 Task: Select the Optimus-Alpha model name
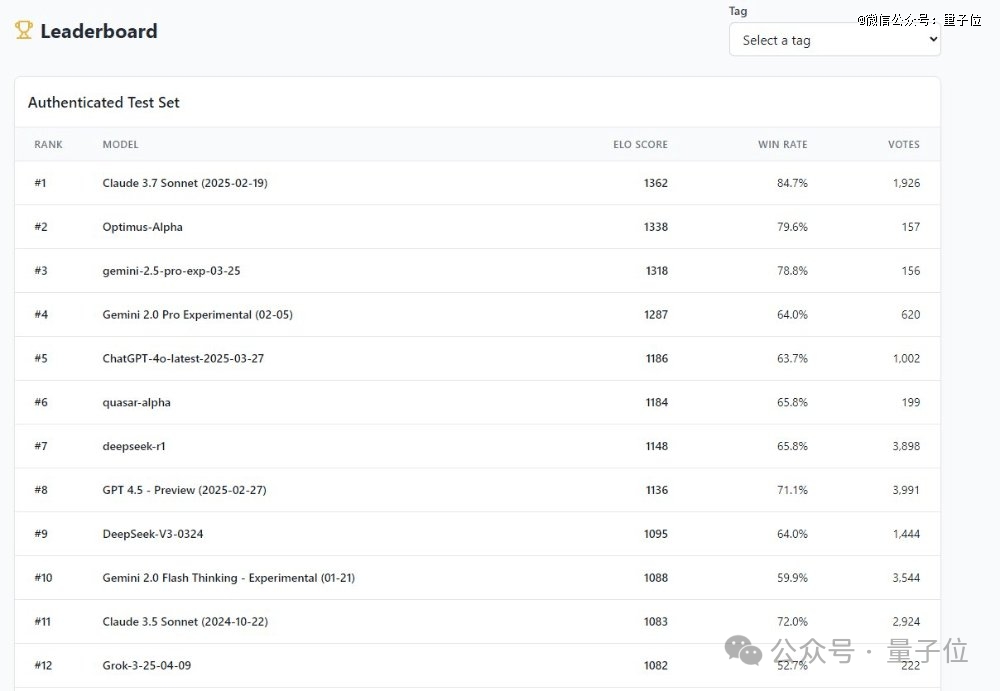tap(142, 227)
